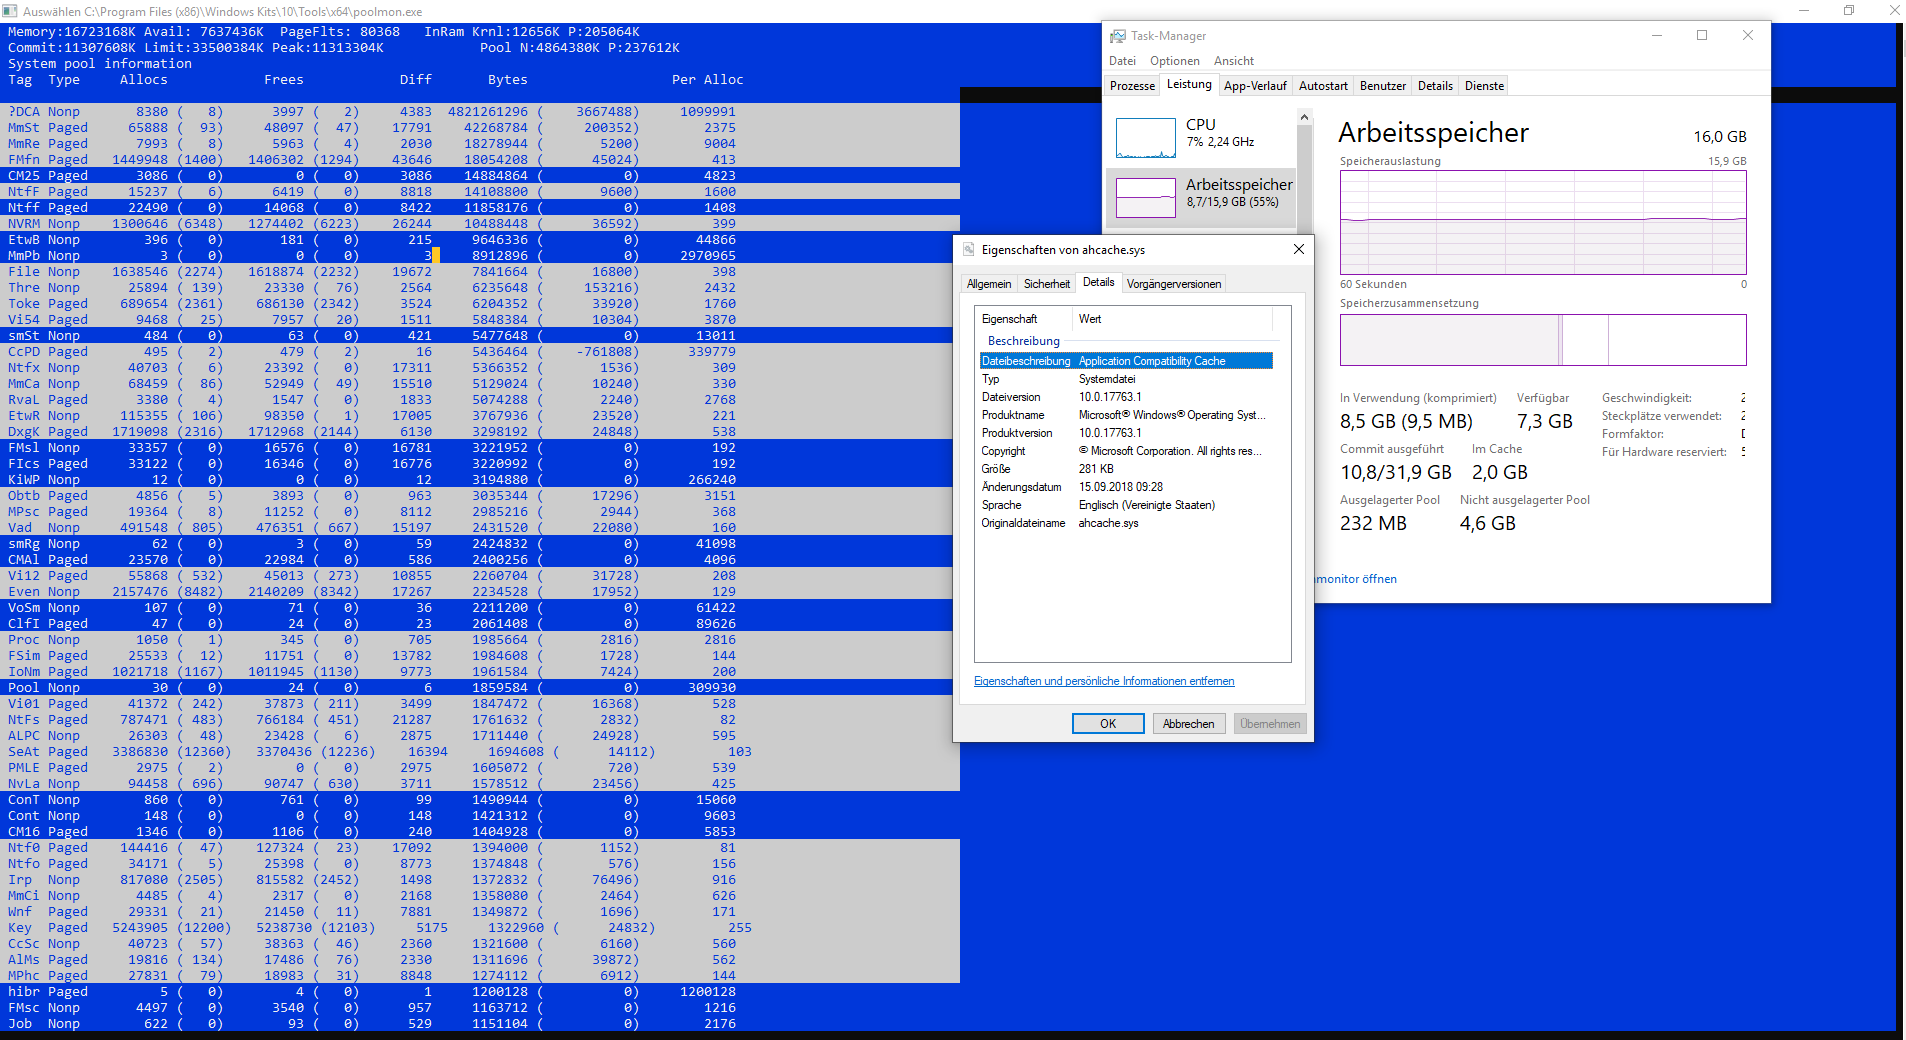Click the '10,8/31,9 GB' commit value
1906x1040 pixels.
coord(1396,473)
